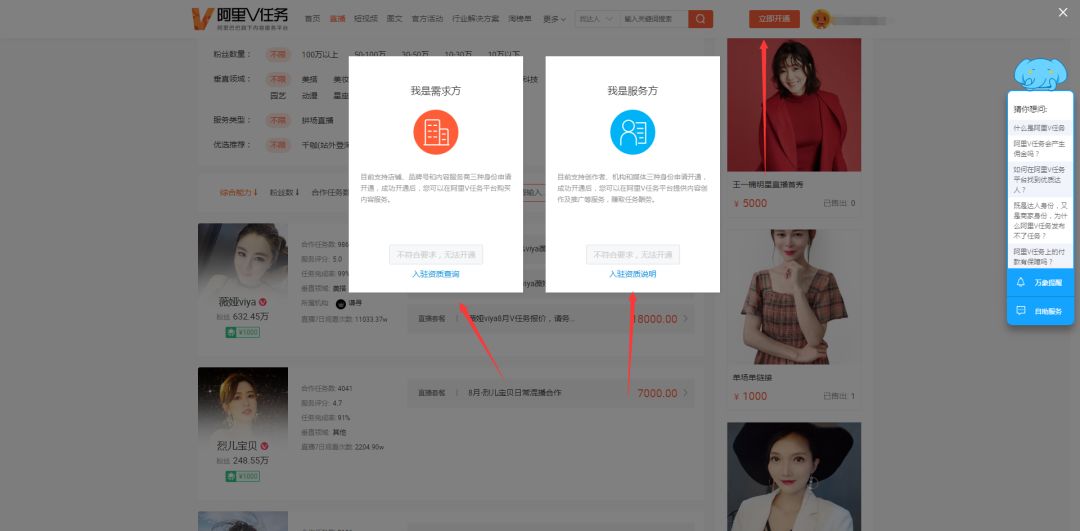Open the 烈儿宝贝 profile photo

(242, 402)
